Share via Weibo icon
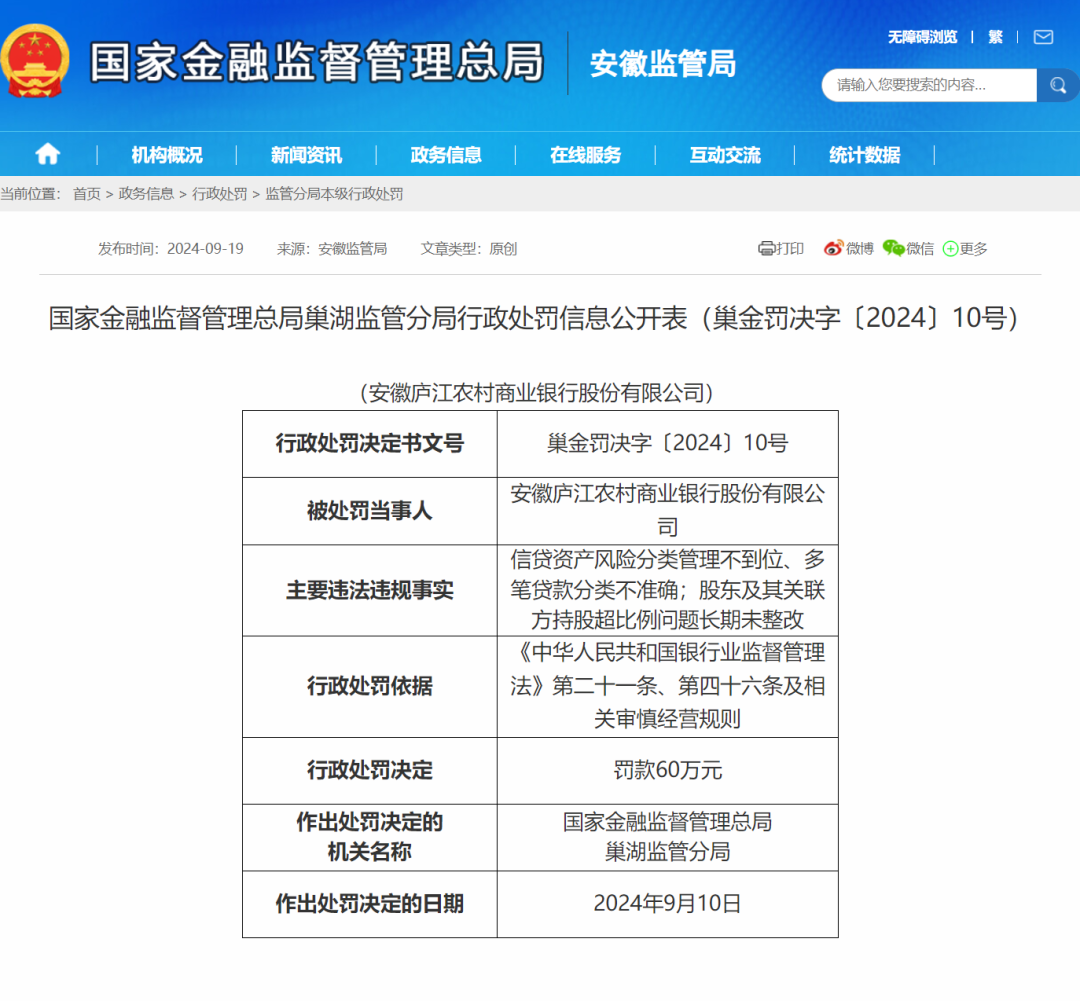The width and height of the screenshot is (1080, 1001). coord(833,248)
